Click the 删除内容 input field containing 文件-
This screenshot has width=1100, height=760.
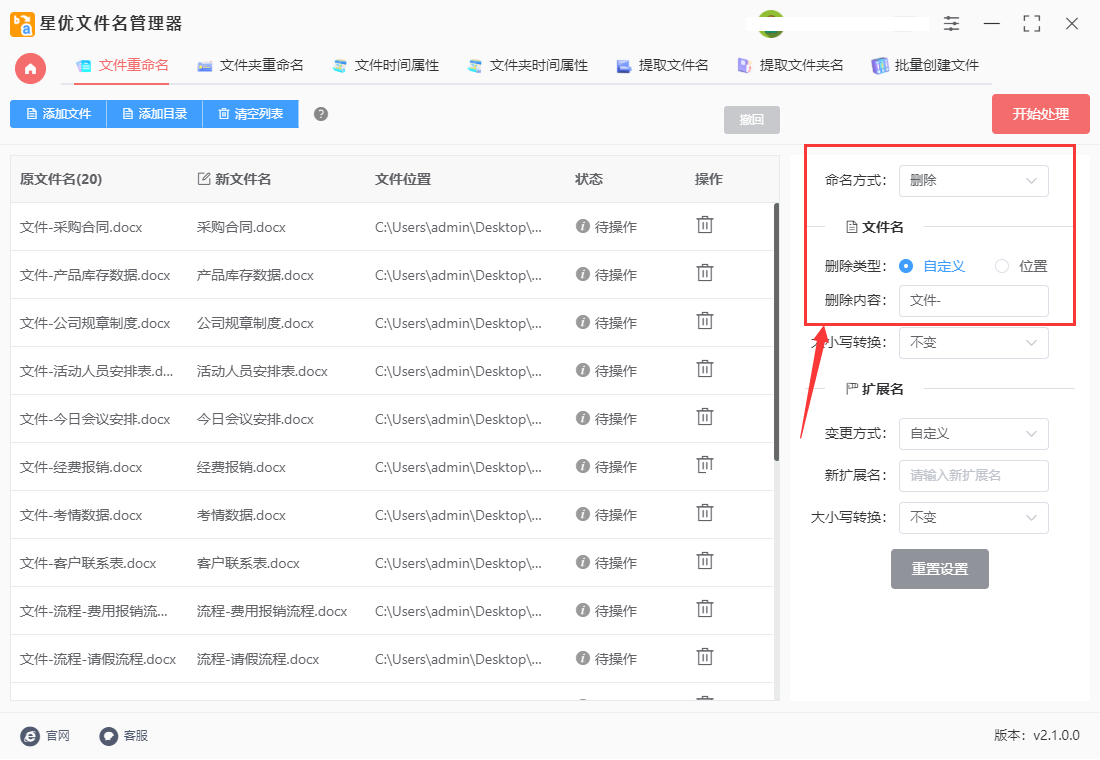pos(974,301)
